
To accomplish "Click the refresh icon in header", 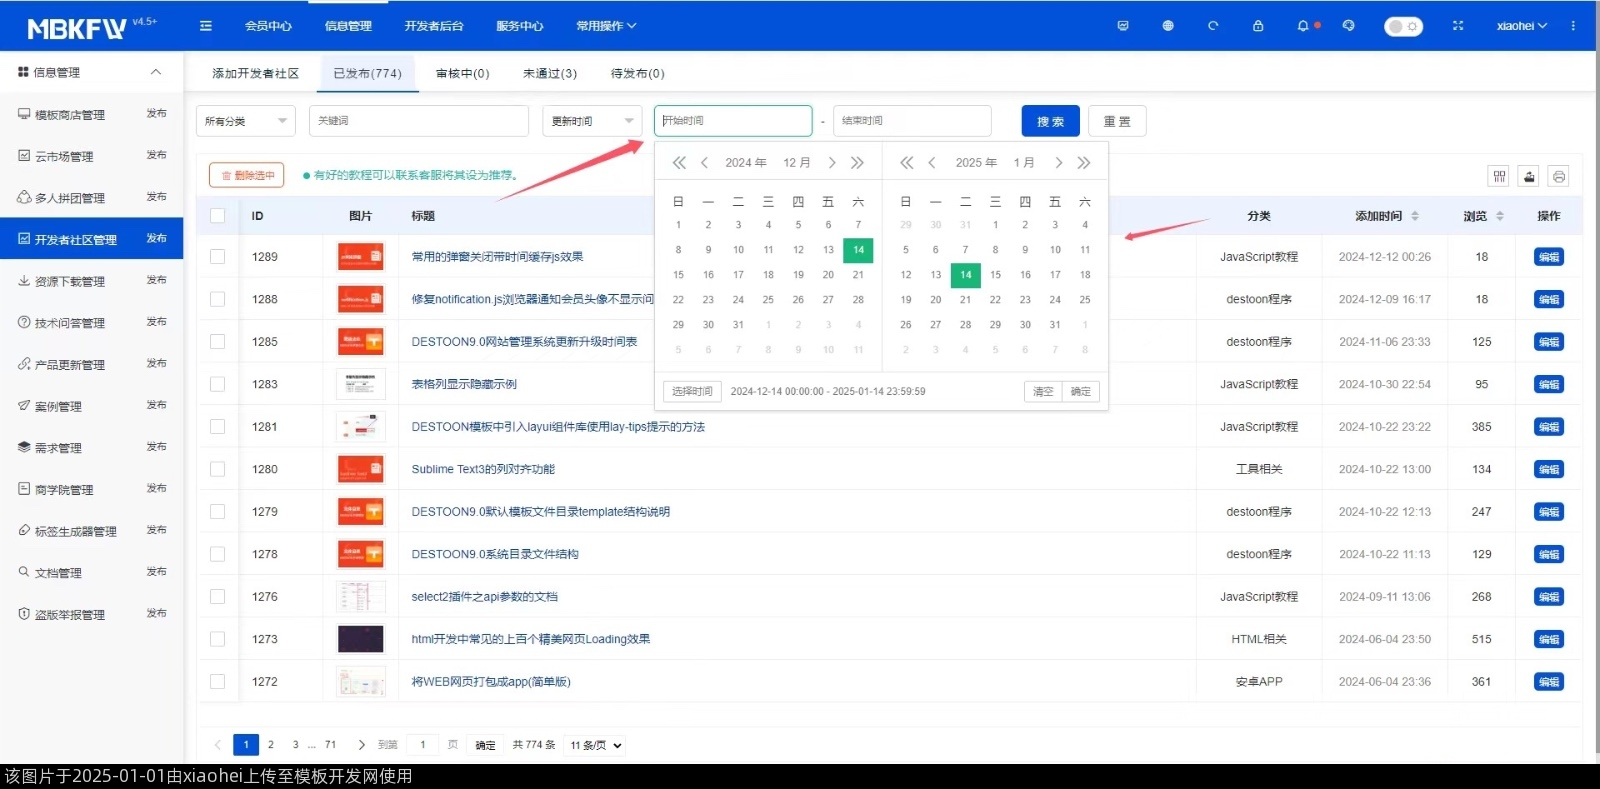I will tap(1213, 26).
